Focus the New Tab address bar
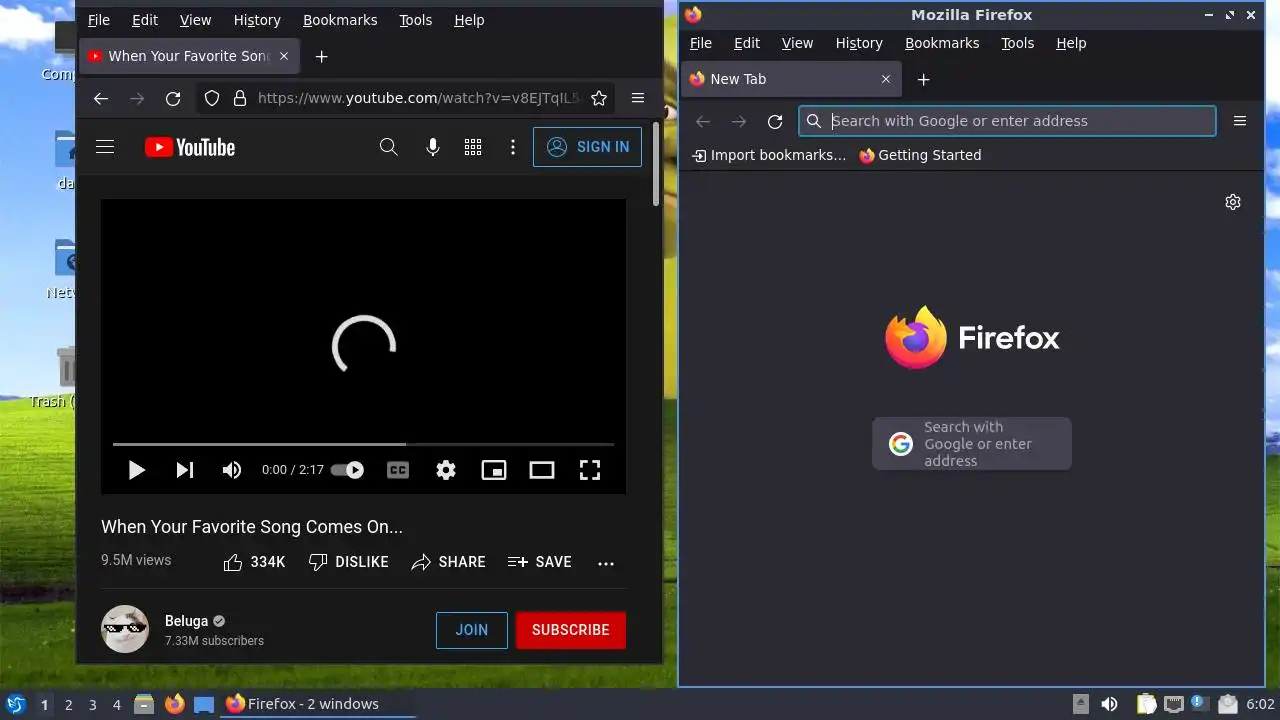This screenshot has width=1280, height=720. tap(1007, 121)
